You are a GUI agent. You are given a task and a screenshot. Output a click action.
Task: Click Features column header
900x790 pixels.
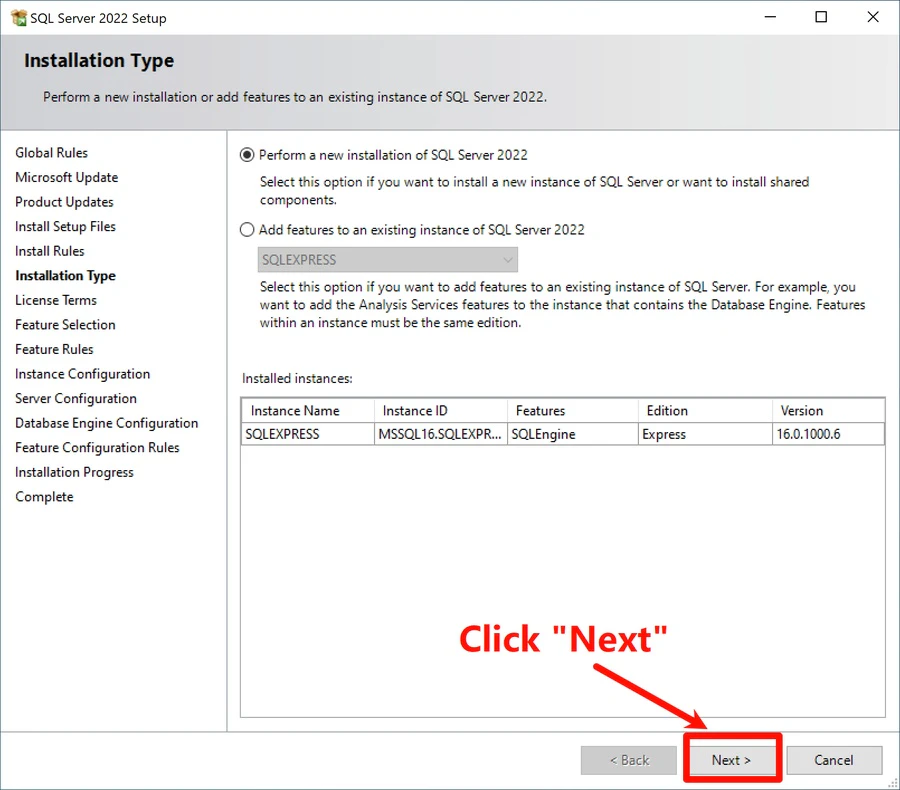click(x=573, y=411)
